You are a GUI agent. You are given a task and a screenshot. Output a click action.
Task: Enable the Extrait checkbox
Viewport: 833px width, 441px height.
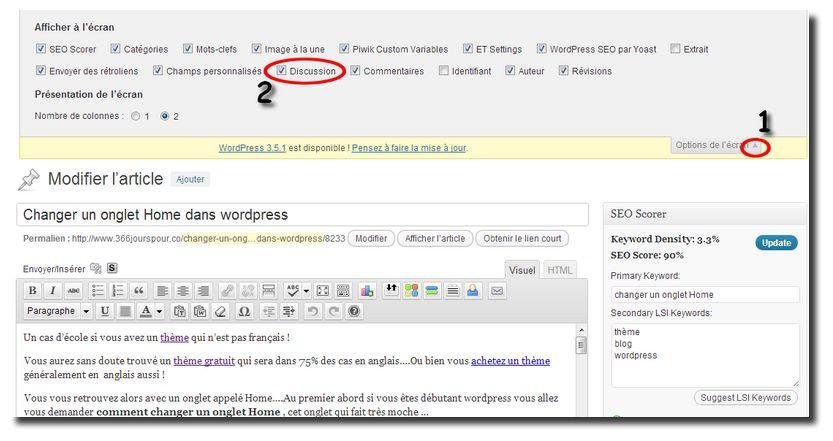[676, 48]
